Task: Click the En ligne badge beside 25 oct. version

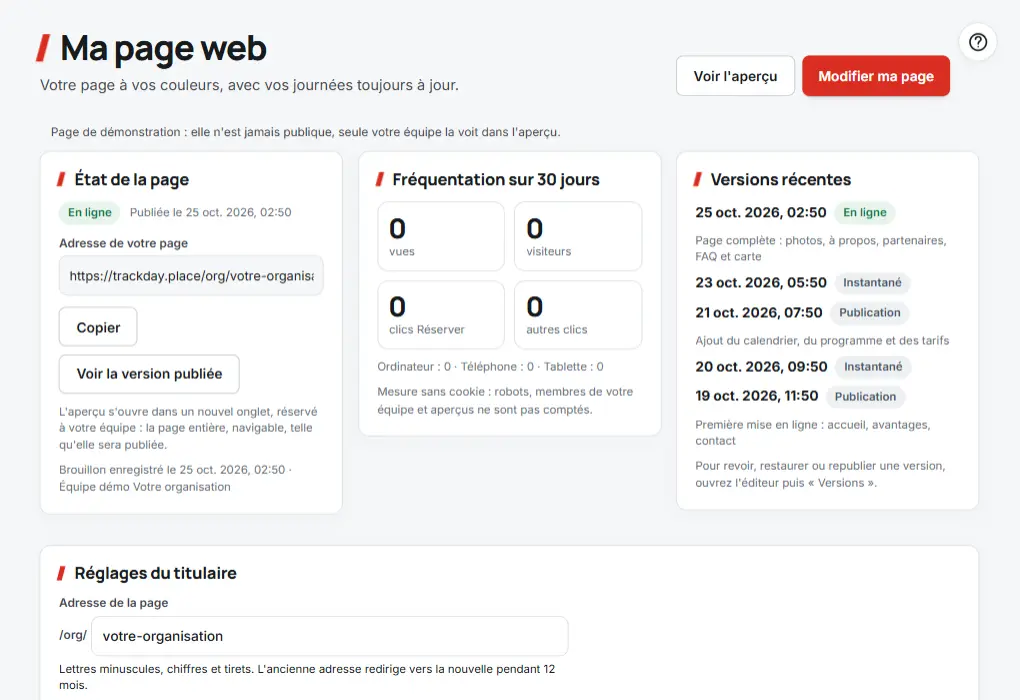Action: pyautogui.click(x=865, y=213)
